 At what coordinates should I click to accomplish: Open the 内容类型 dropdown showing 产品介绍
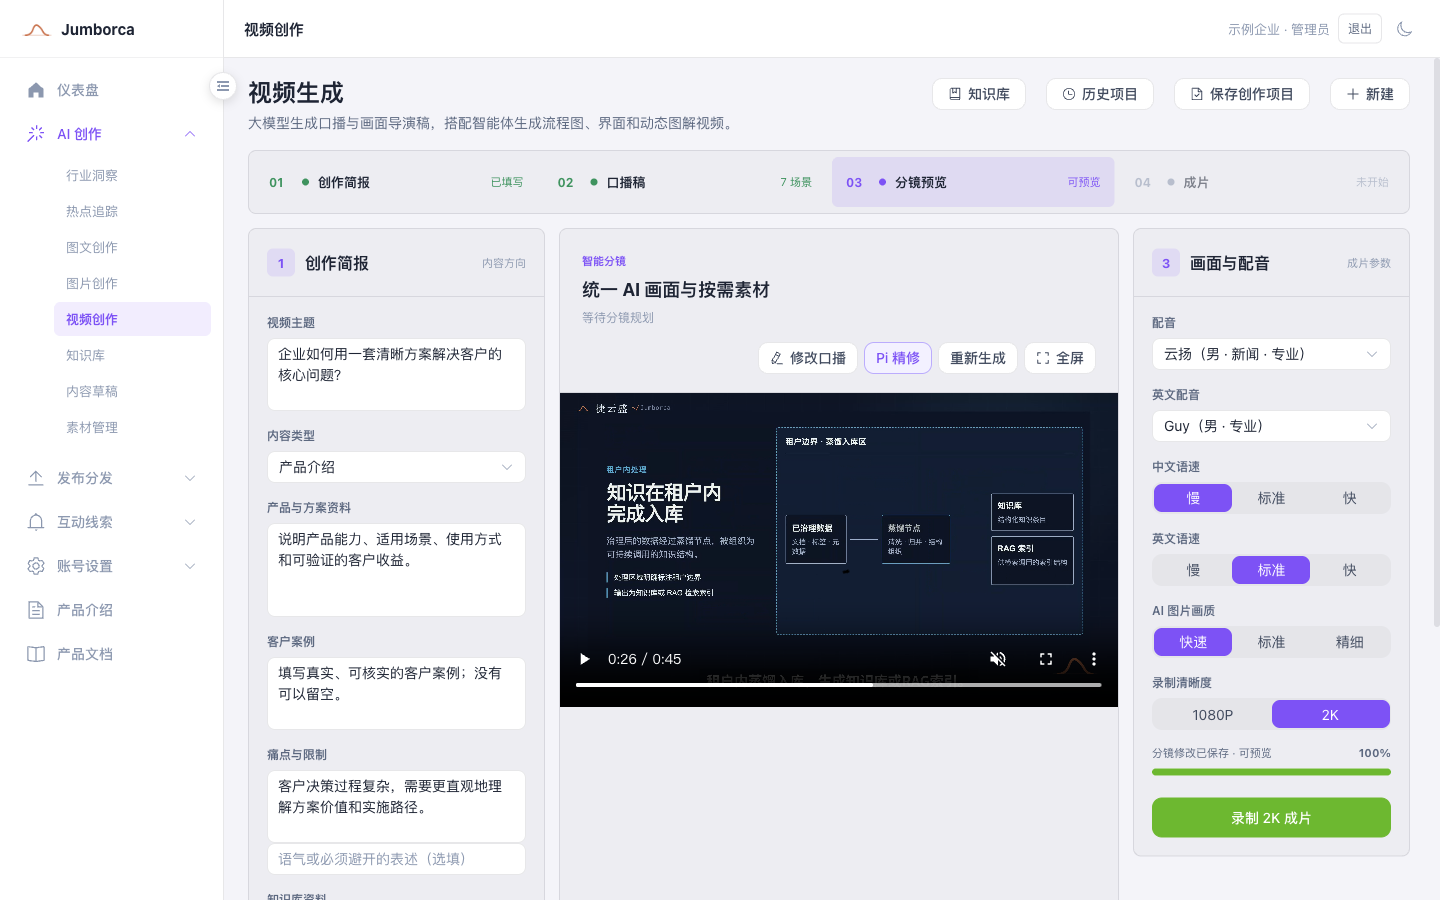(396, 467)
